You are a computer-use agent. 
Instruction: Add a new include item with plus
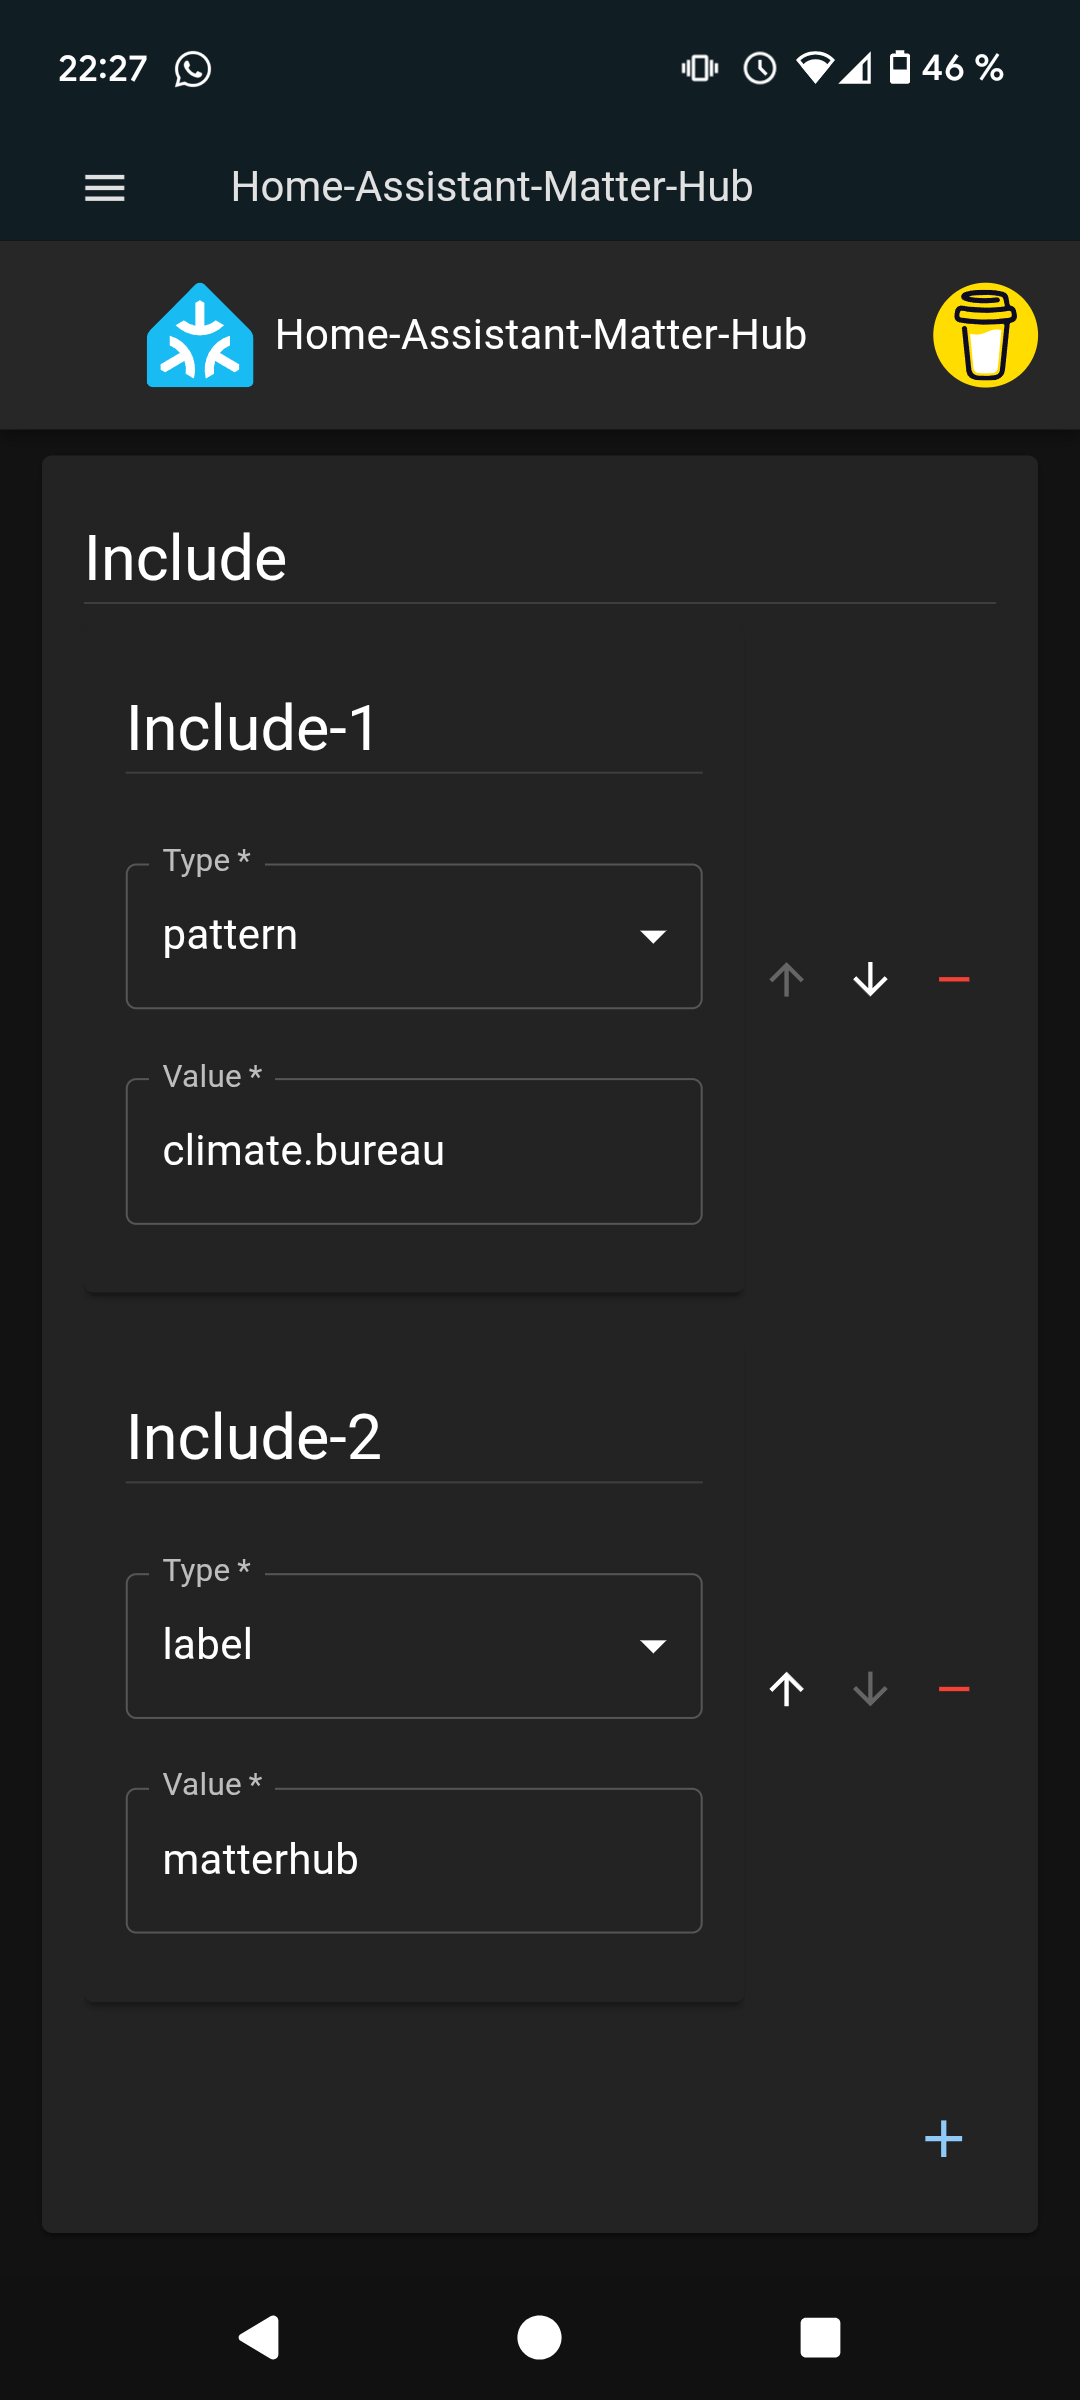(943, 2140)
